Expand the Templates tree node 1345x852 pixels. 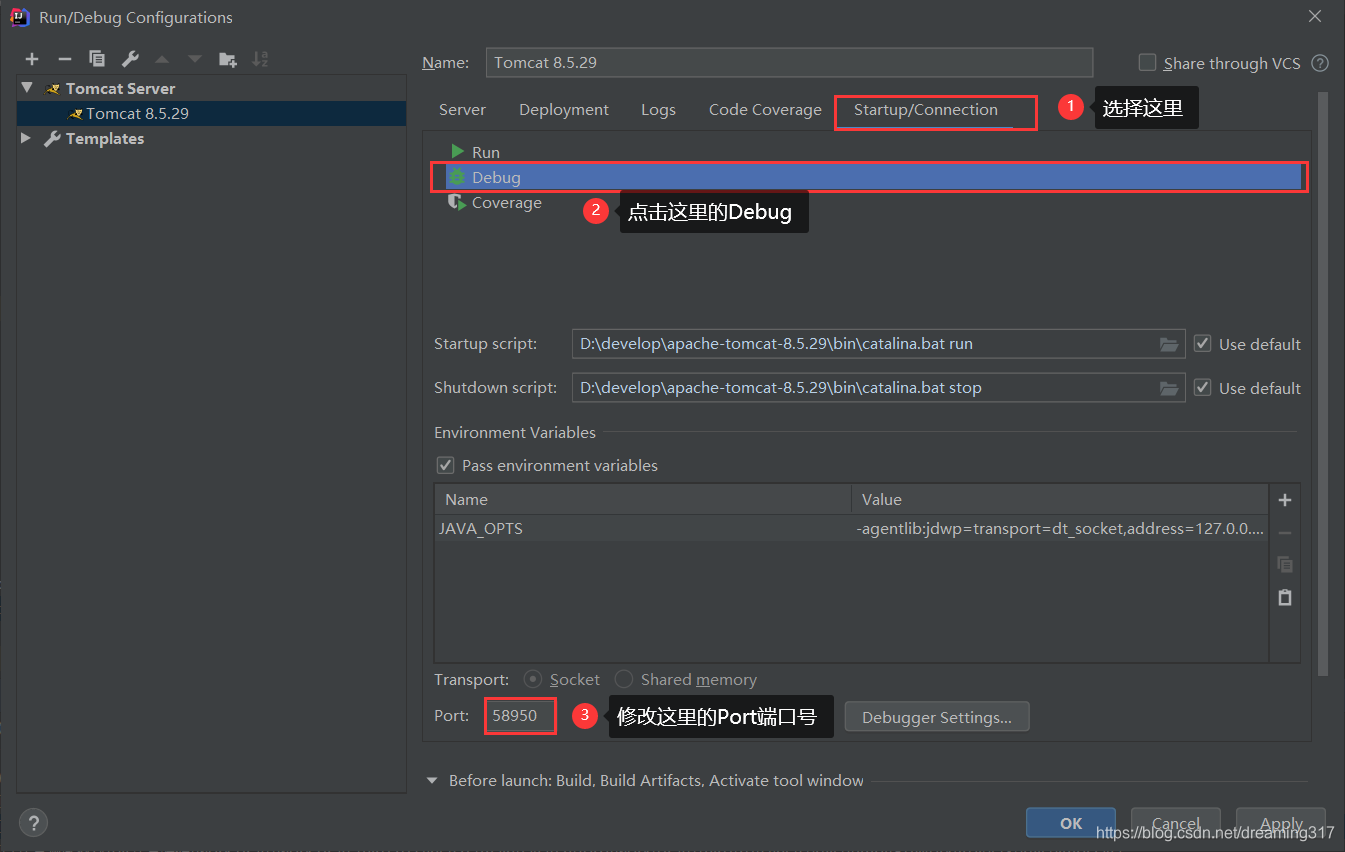click(24, 138)
